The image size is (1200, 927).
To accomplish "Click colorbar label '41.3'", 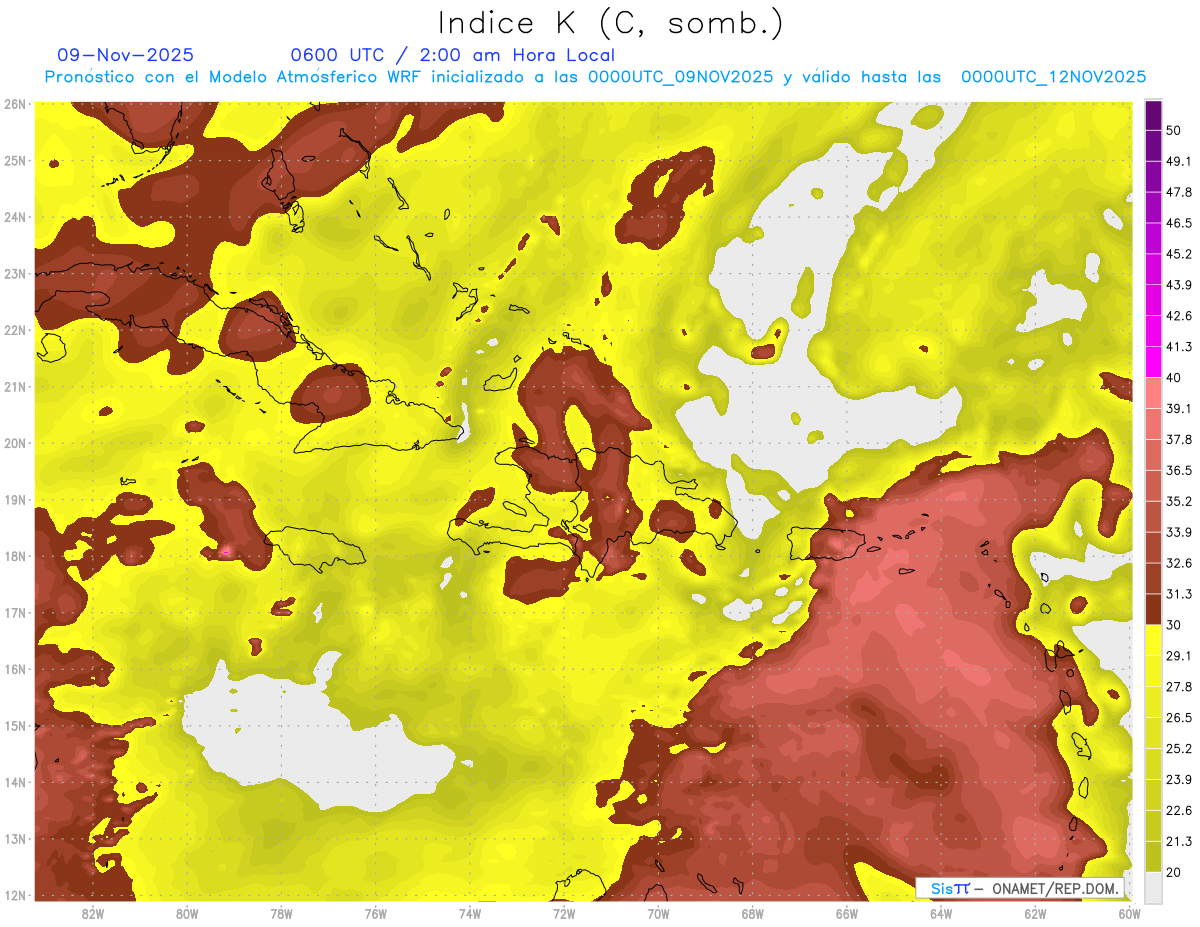I will (x=1179, y=347).
